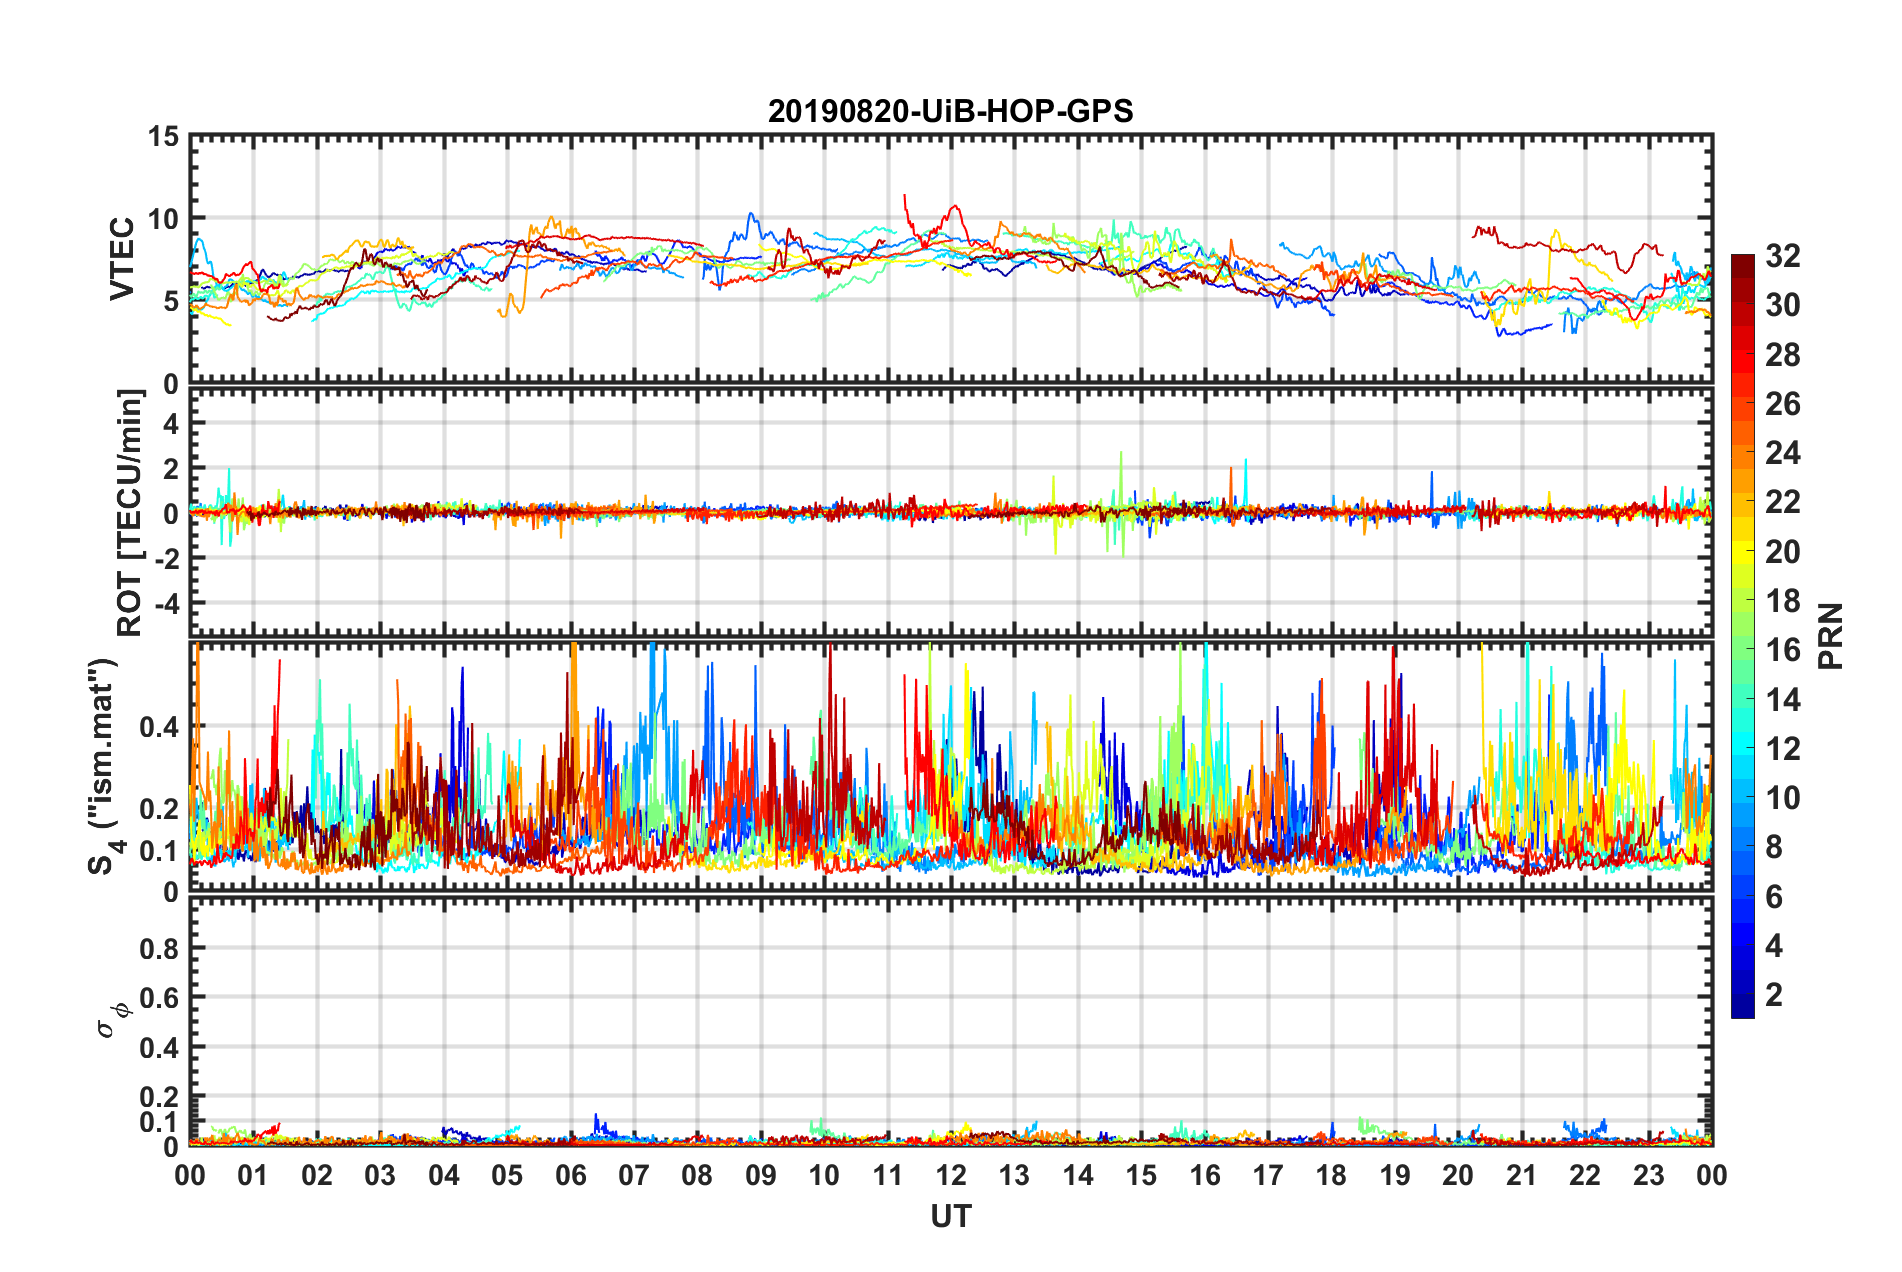The image size is (1902, 1272).
Task: Click VTEC axis tick 15
Action: (x=164, y=136)
